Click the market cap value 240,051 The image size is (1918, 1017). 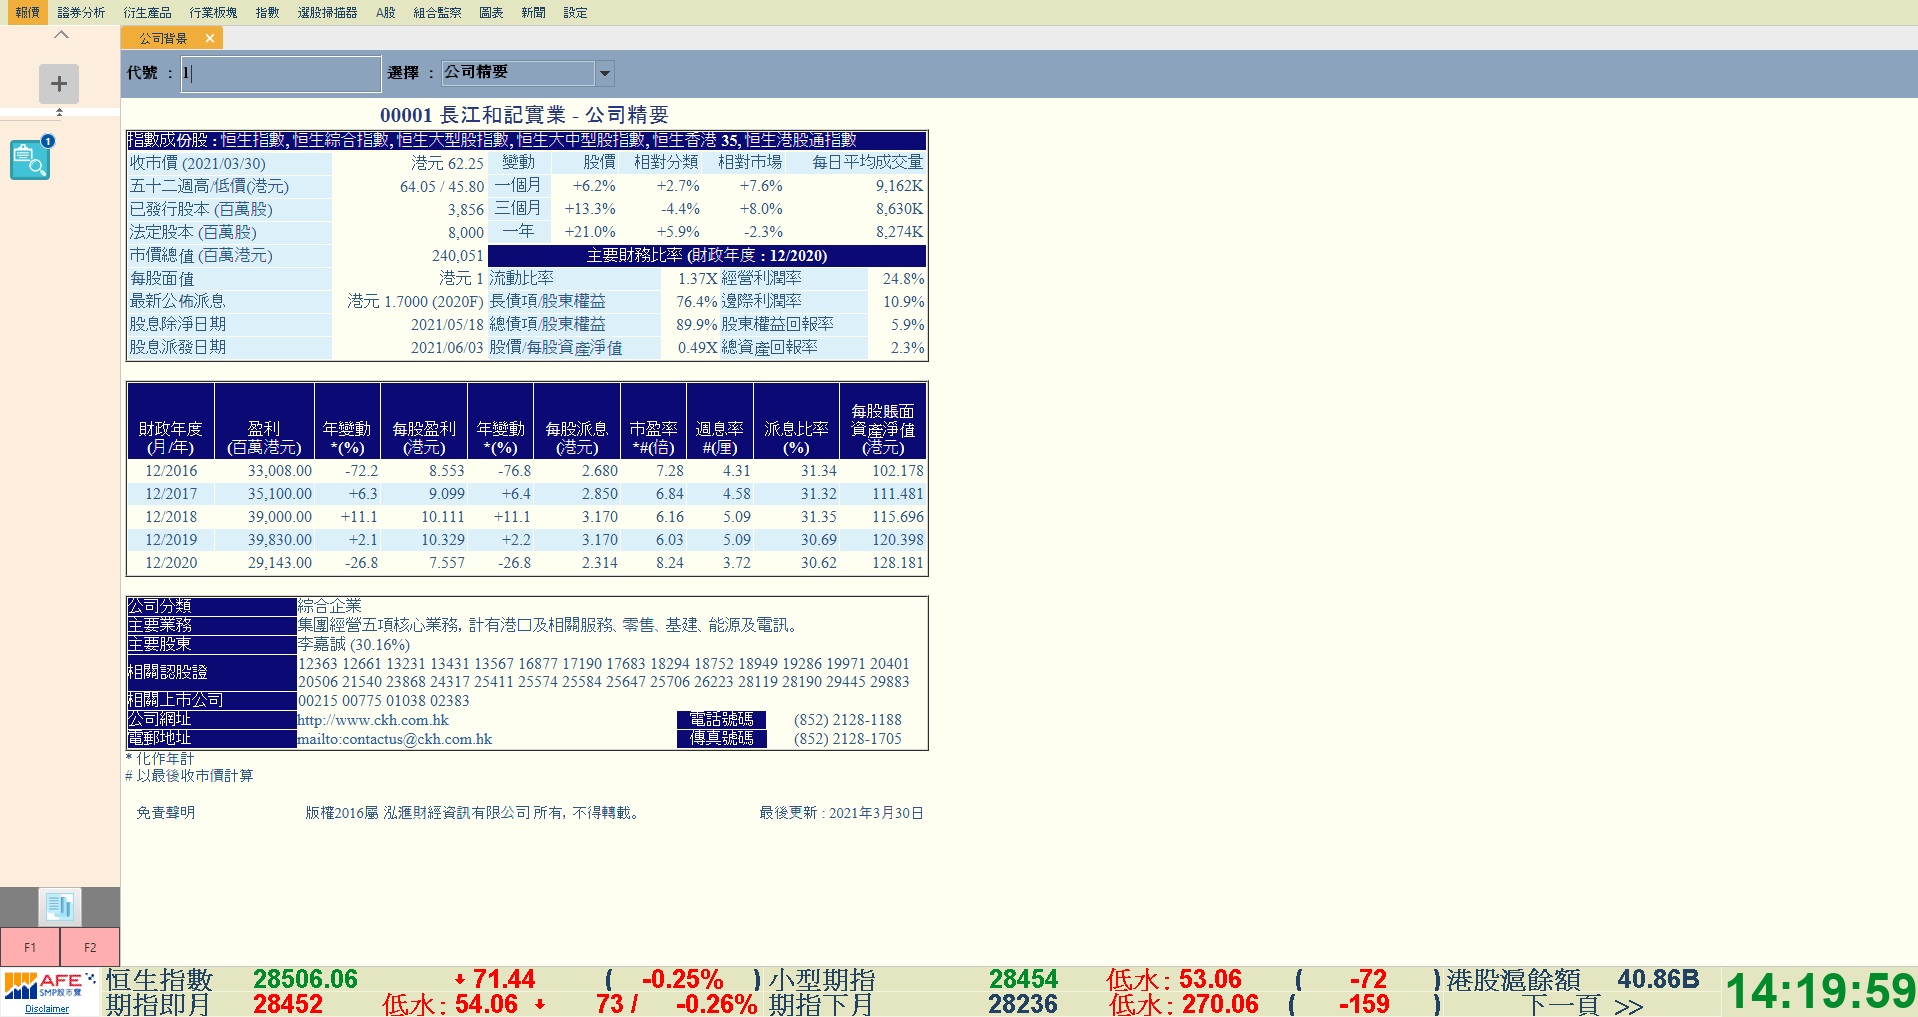tap(458, 256)
